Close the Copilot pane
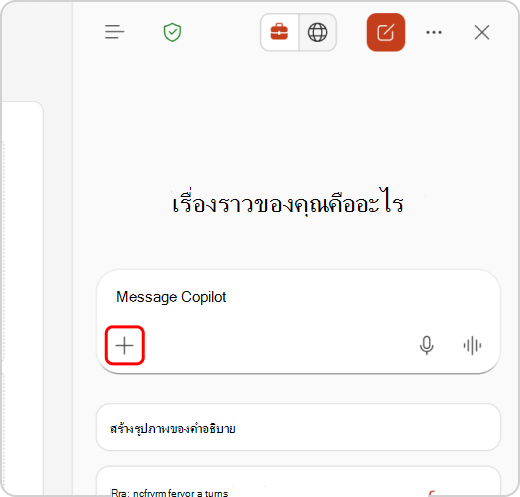 click(x=482, y=32)
